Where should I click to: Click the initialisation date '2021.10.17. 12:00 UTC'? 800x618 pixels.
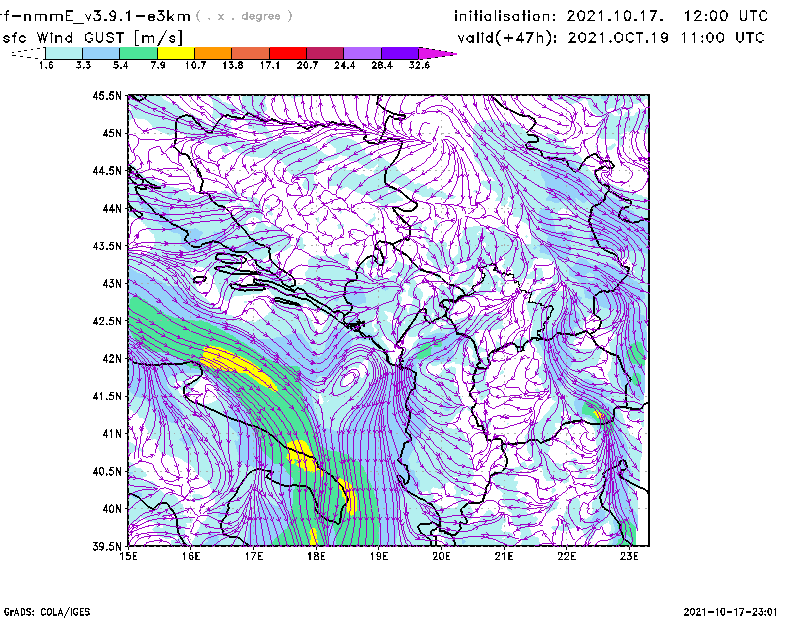point(667,16)
